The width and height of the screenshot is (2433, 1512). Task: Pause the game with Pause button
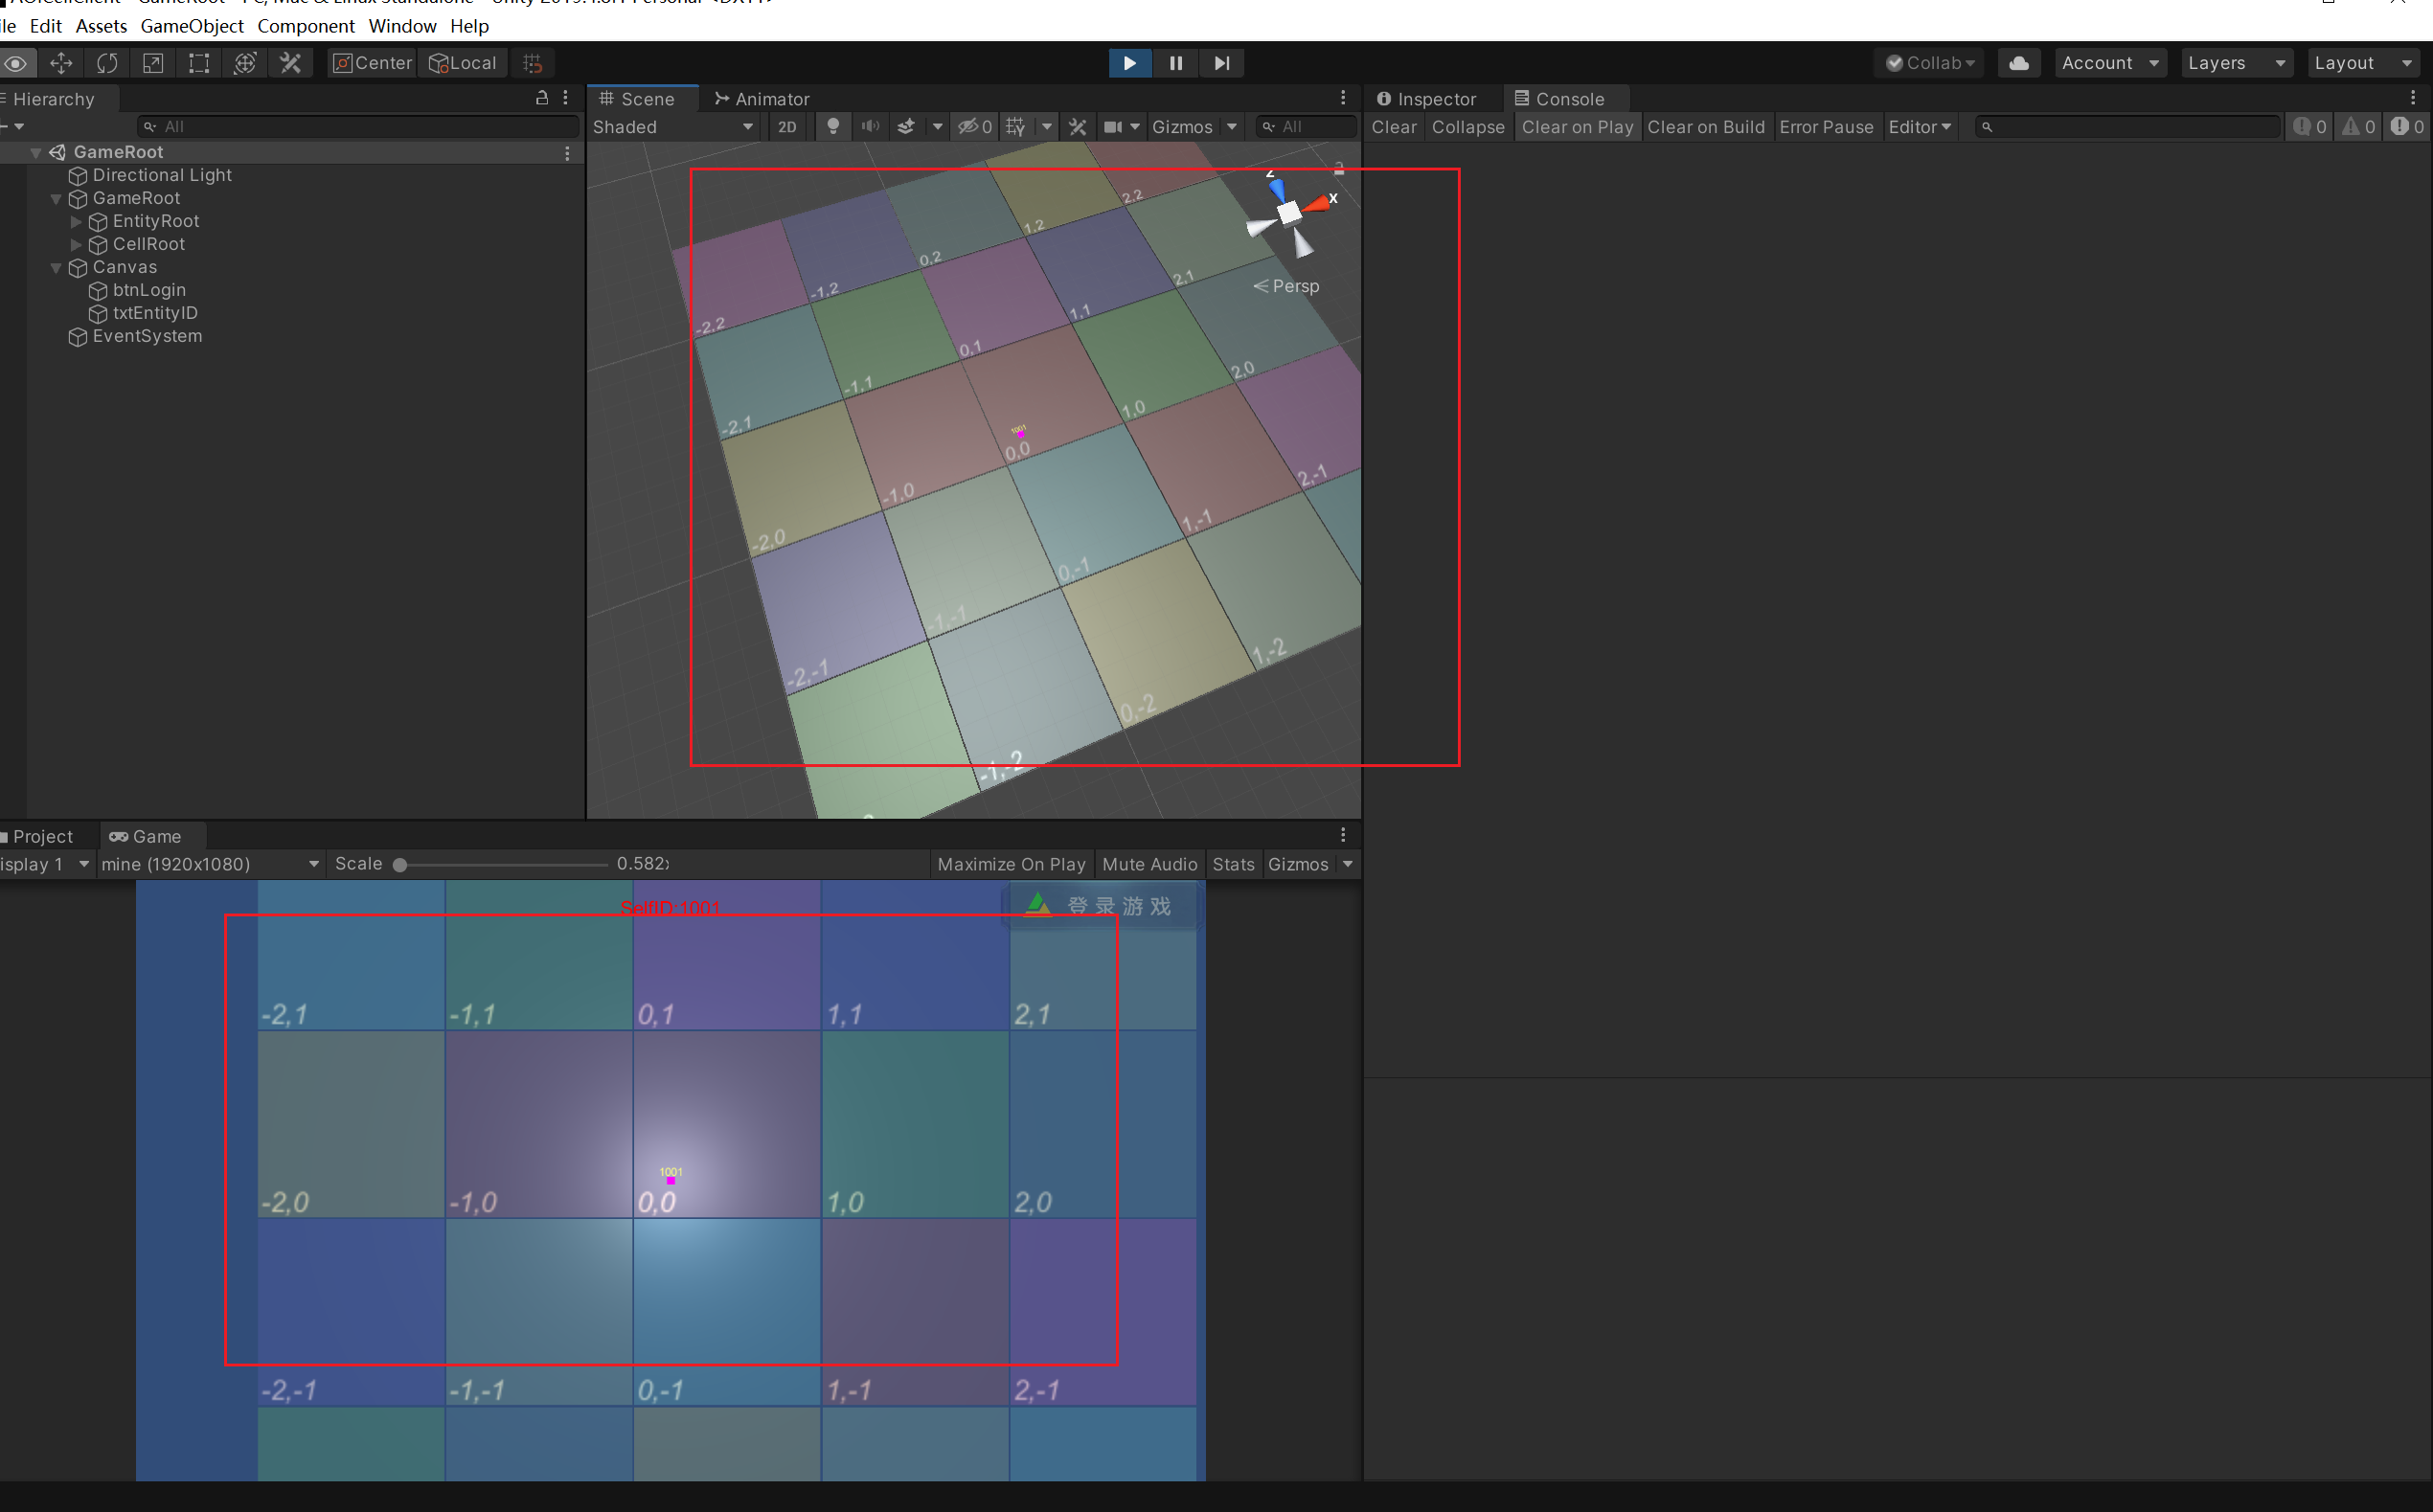pos(1176,63)
